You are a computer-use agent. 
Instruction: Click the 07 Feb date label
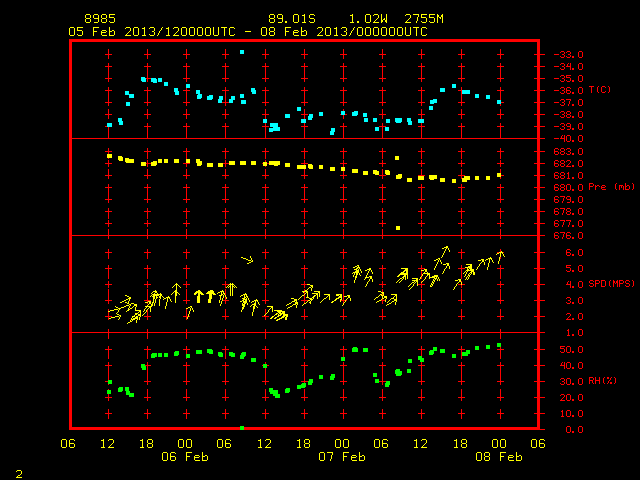(342, 457)
